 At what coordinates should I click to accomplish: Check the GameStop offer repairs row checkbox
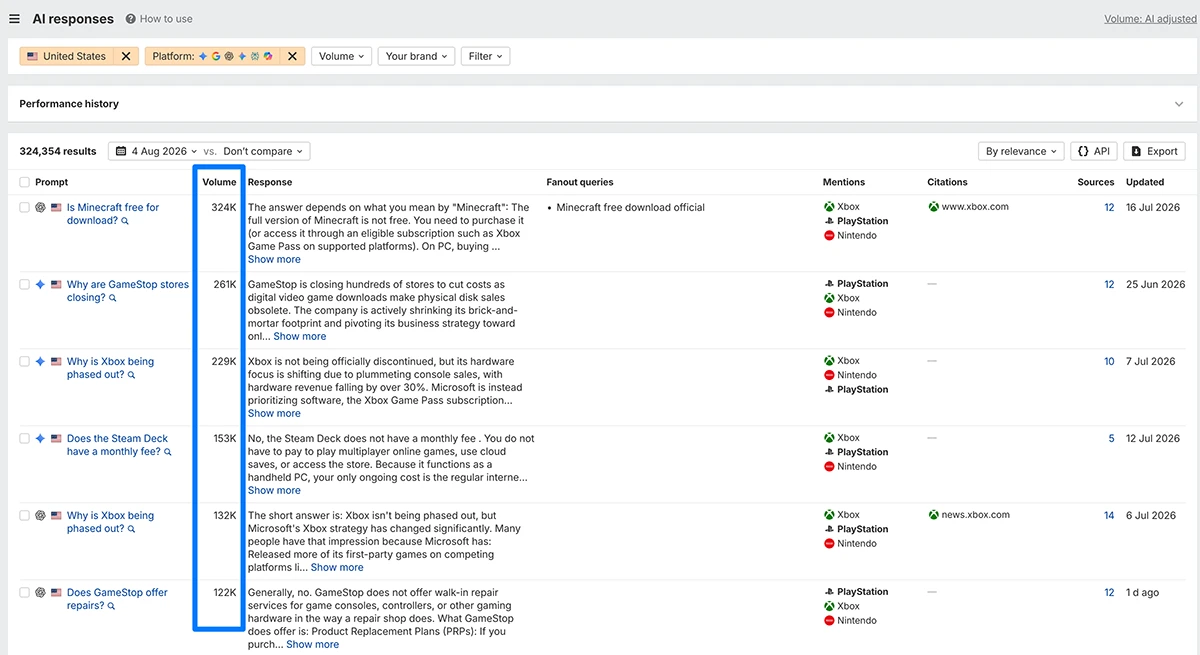(24, 593)
